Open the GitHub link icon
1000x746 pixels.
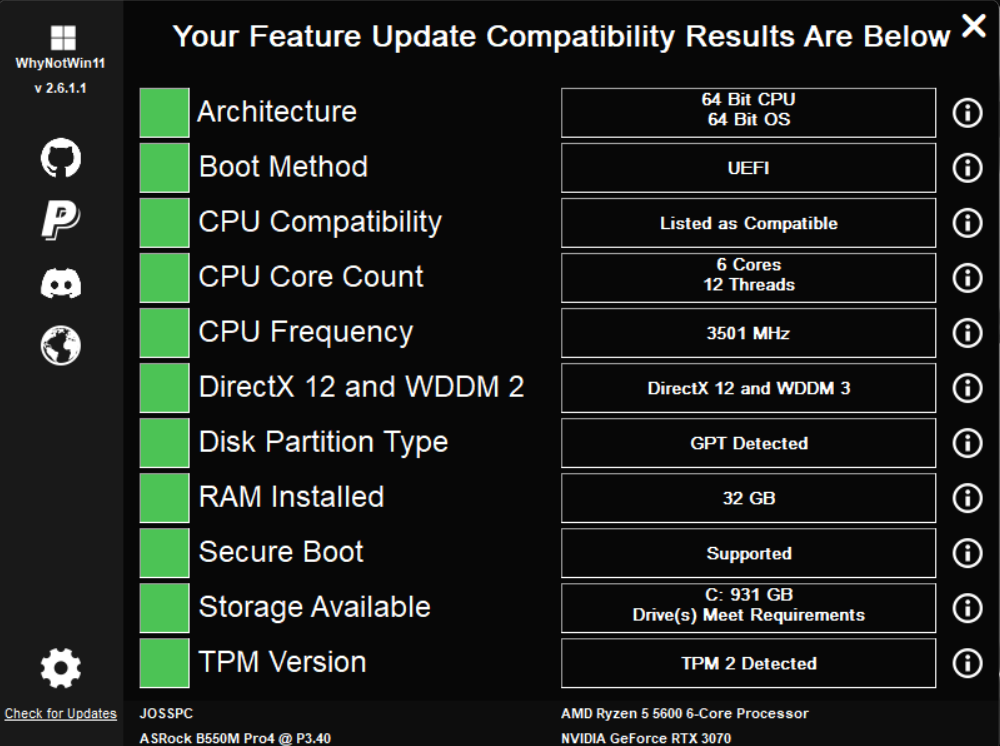point(61,157)
